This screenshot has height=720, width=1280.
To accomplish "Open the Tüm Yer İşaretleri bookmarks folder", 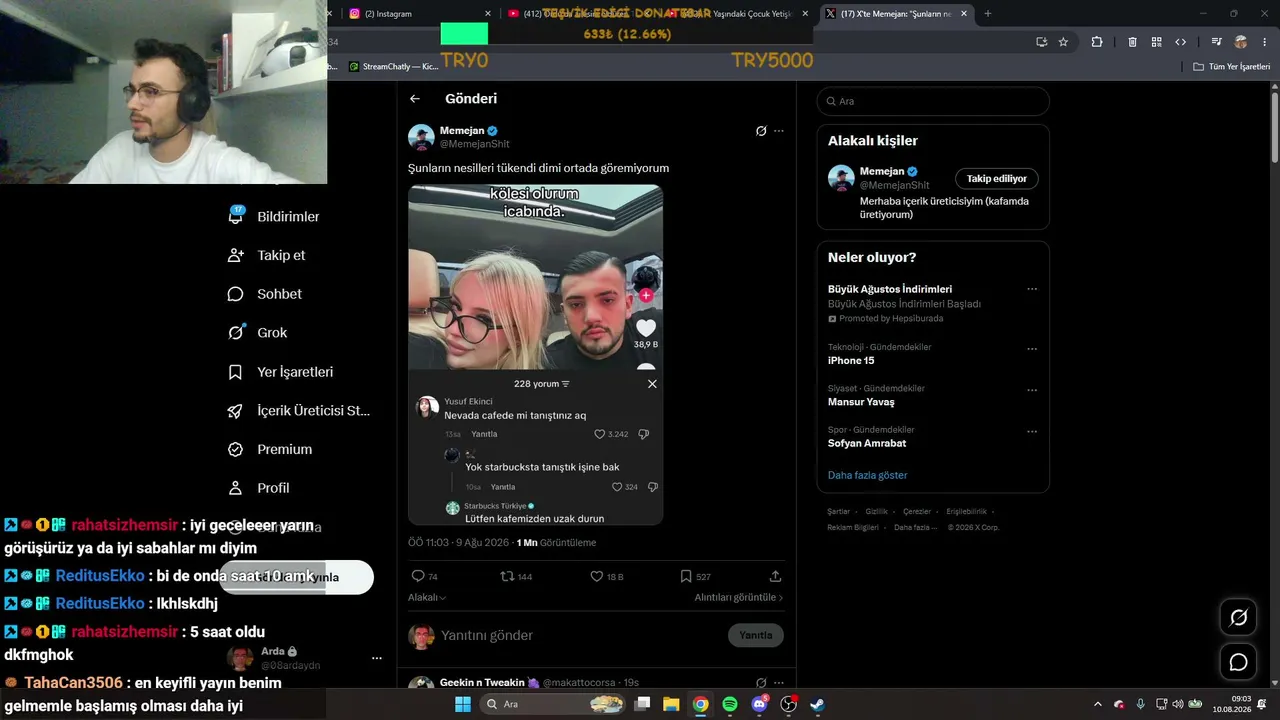I will 1231,67.
